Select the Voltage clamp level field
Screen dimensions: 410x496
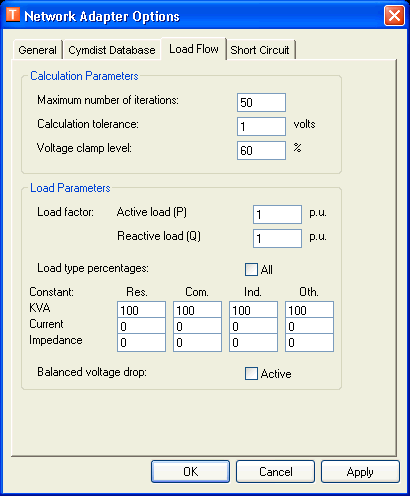261,150
